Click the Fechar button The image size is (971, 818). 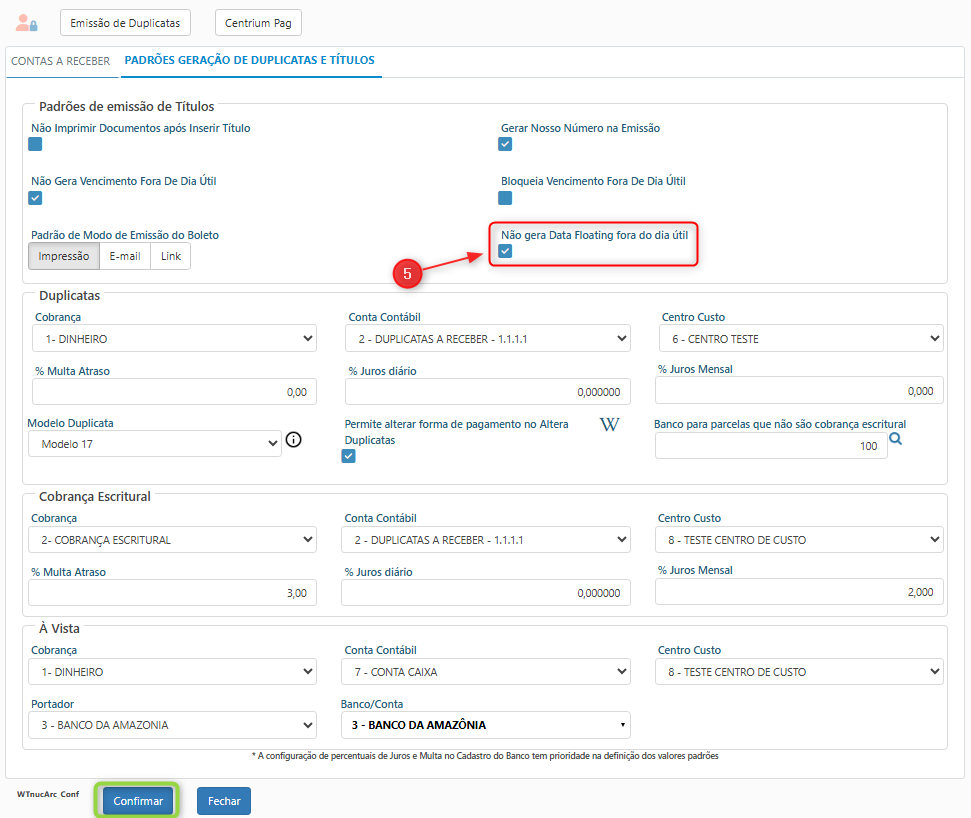[x=224, y=801]
